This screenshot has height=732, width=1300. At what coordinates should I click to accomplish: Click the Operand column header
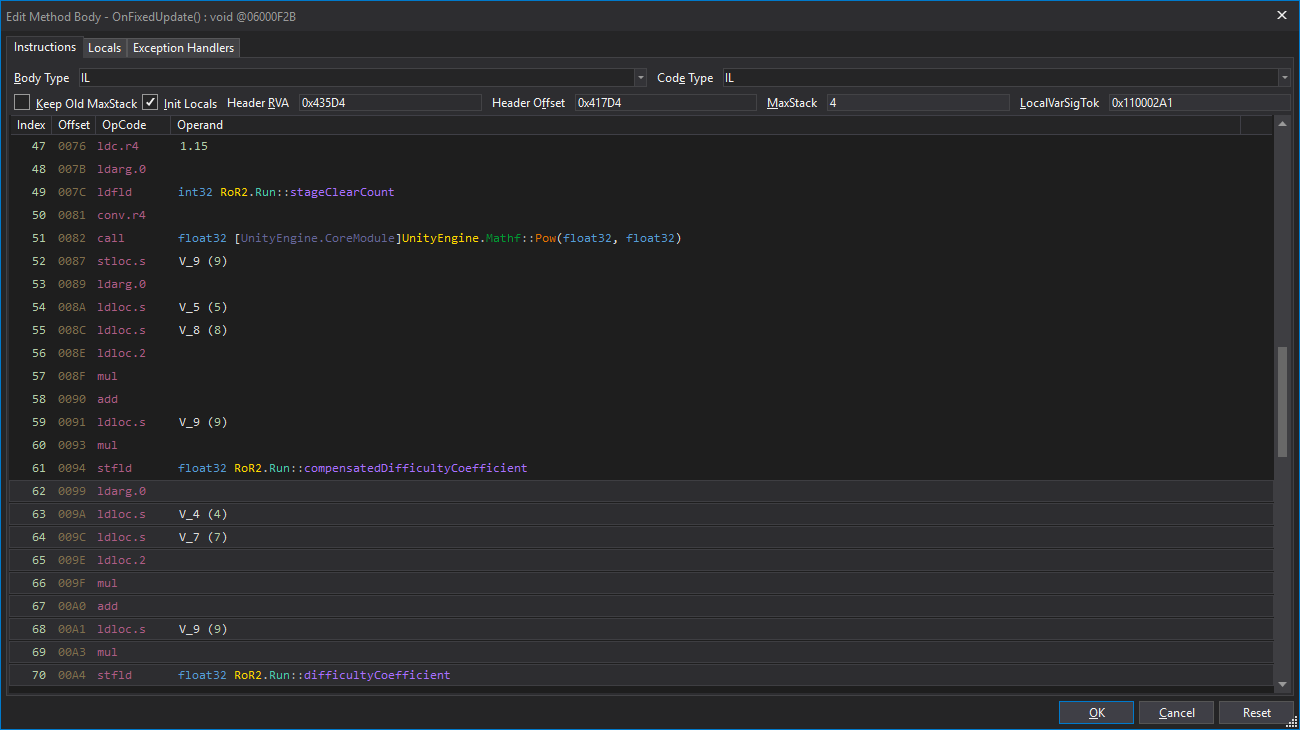pyautogui.click(x=705, y=125)
